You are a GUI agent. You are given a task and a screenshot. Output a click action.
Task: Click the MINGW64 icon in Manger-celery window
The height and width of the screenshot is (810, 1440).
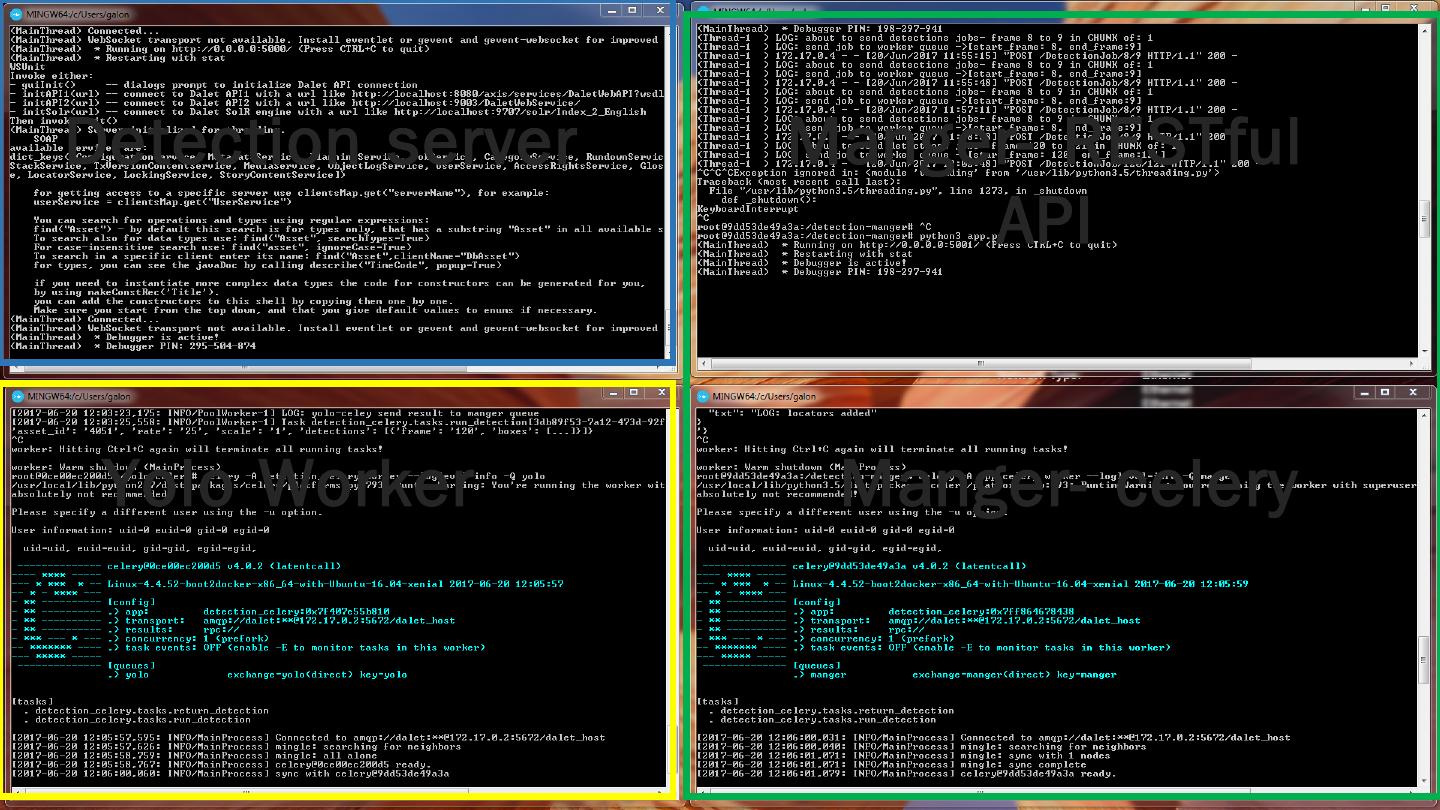coord(703,396)
